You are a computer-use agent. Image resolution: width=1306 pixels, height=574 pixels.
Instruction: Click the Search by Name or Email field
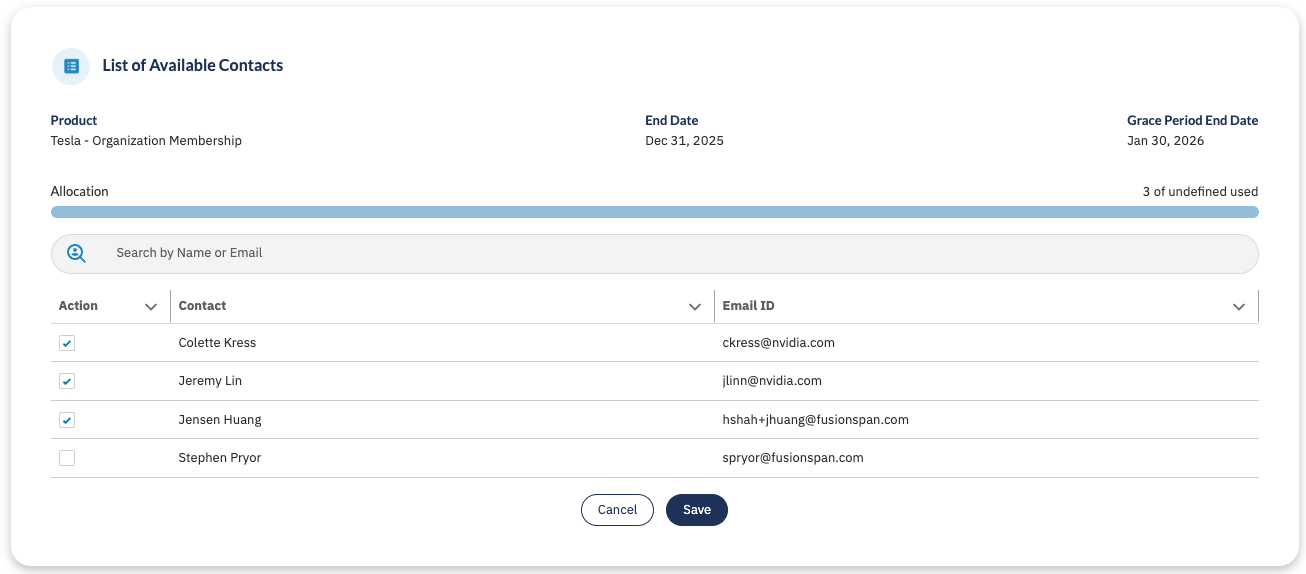655,254
